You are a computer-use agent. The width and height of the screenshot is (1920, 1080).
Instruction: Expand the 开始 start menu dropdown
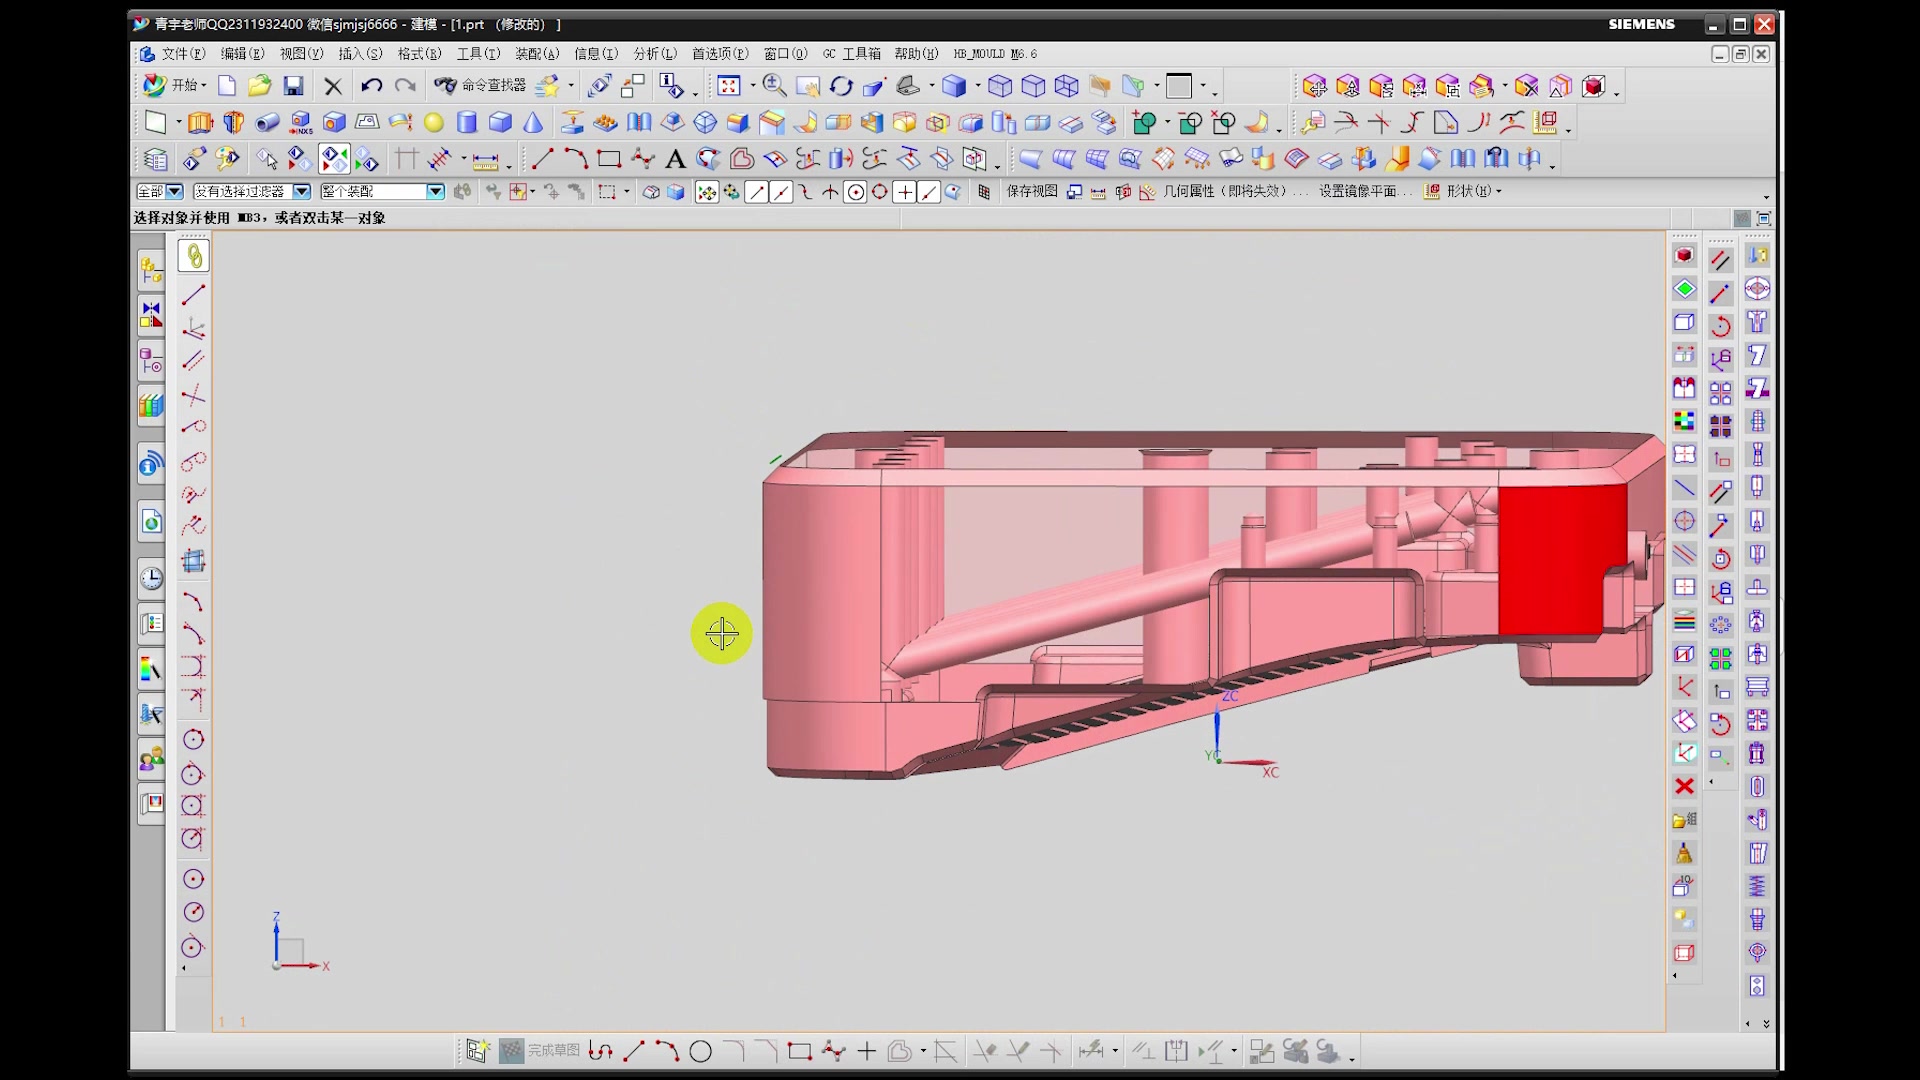click(x=185, y=85)
